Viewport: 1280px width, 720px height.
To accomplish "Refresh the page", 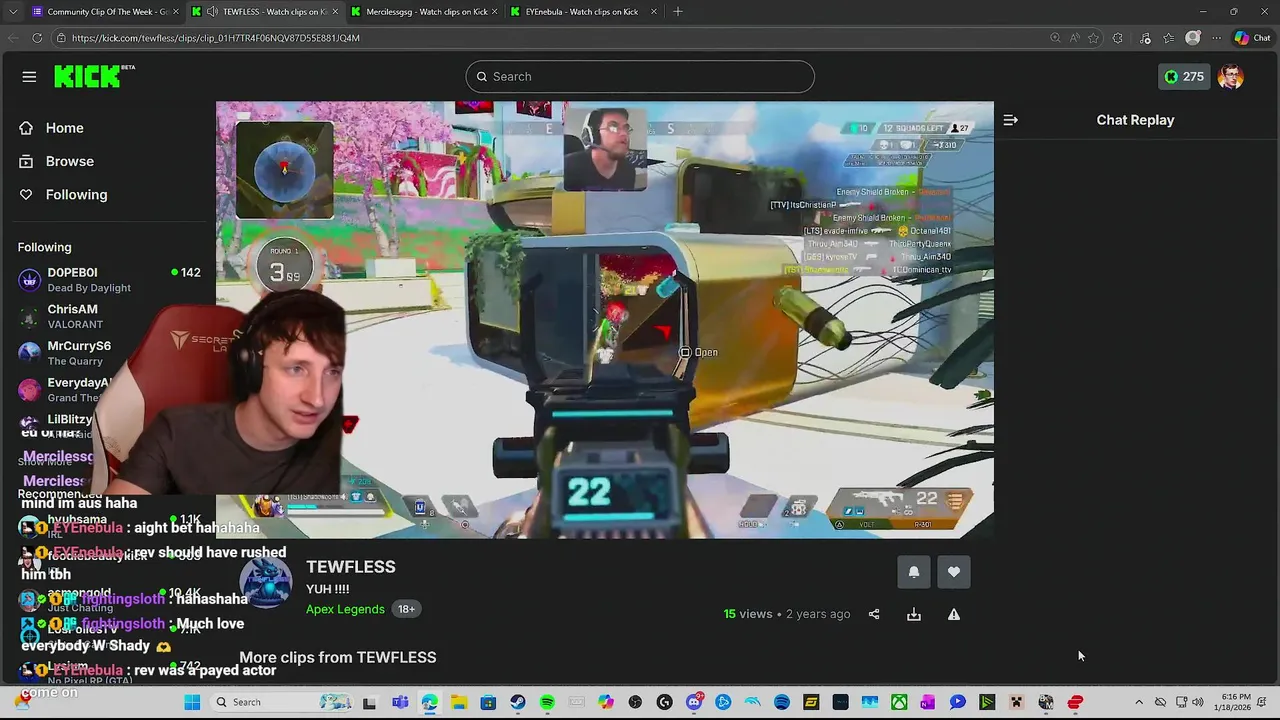I will [37, 38].
